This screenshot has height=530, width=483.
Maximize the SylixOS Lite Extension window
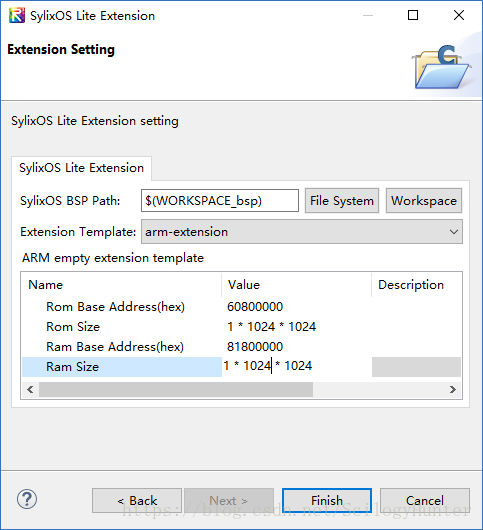pos(413,15)
